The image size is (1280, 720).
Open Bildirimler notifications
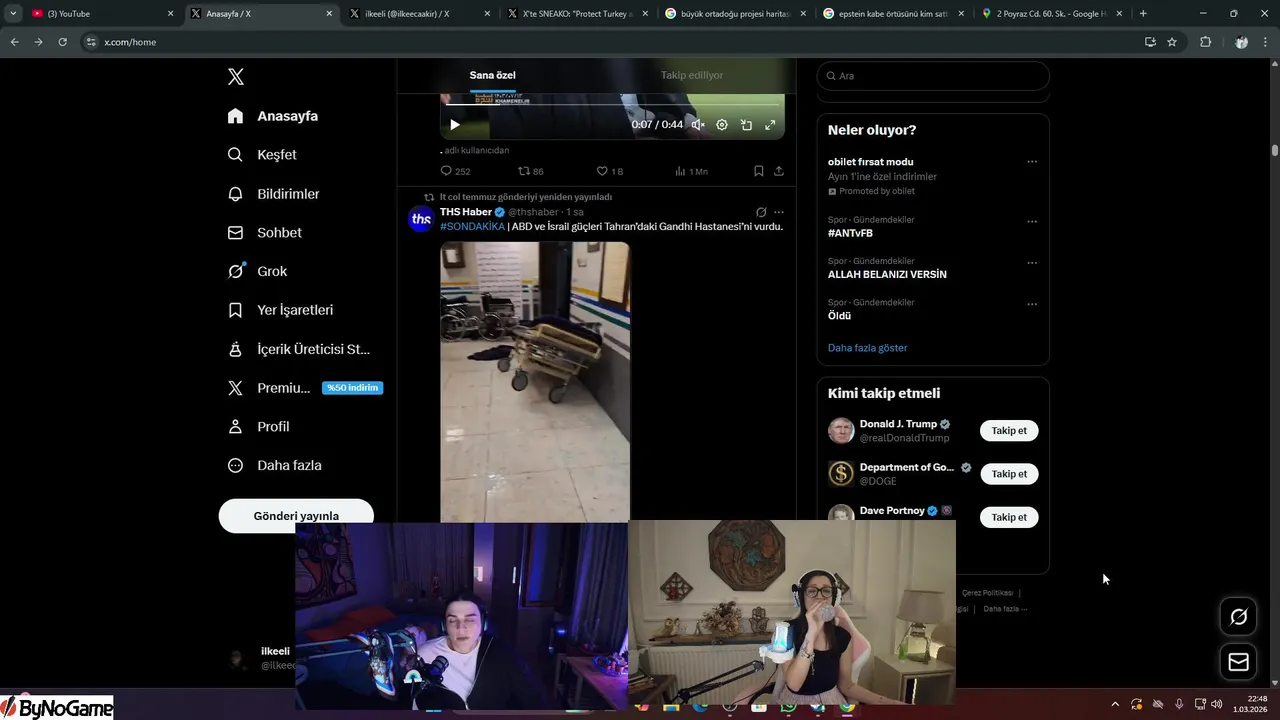point(274,194)
